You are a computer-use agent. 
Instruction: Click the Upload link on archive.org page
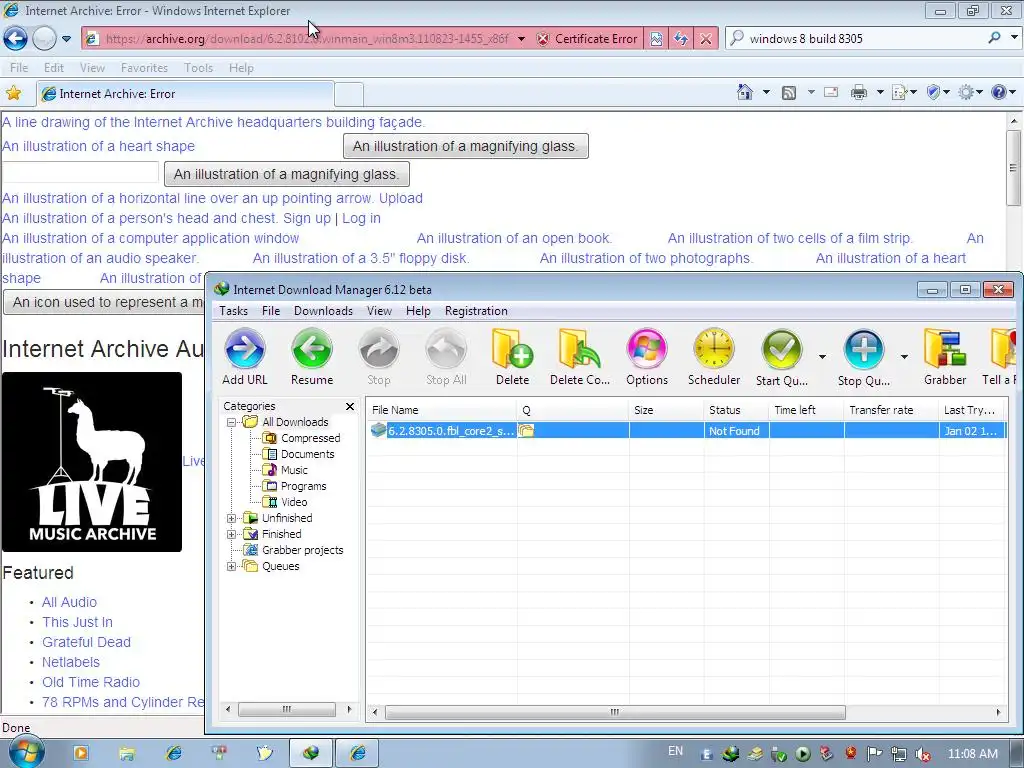pyautogui.click(x=401, y=198)
